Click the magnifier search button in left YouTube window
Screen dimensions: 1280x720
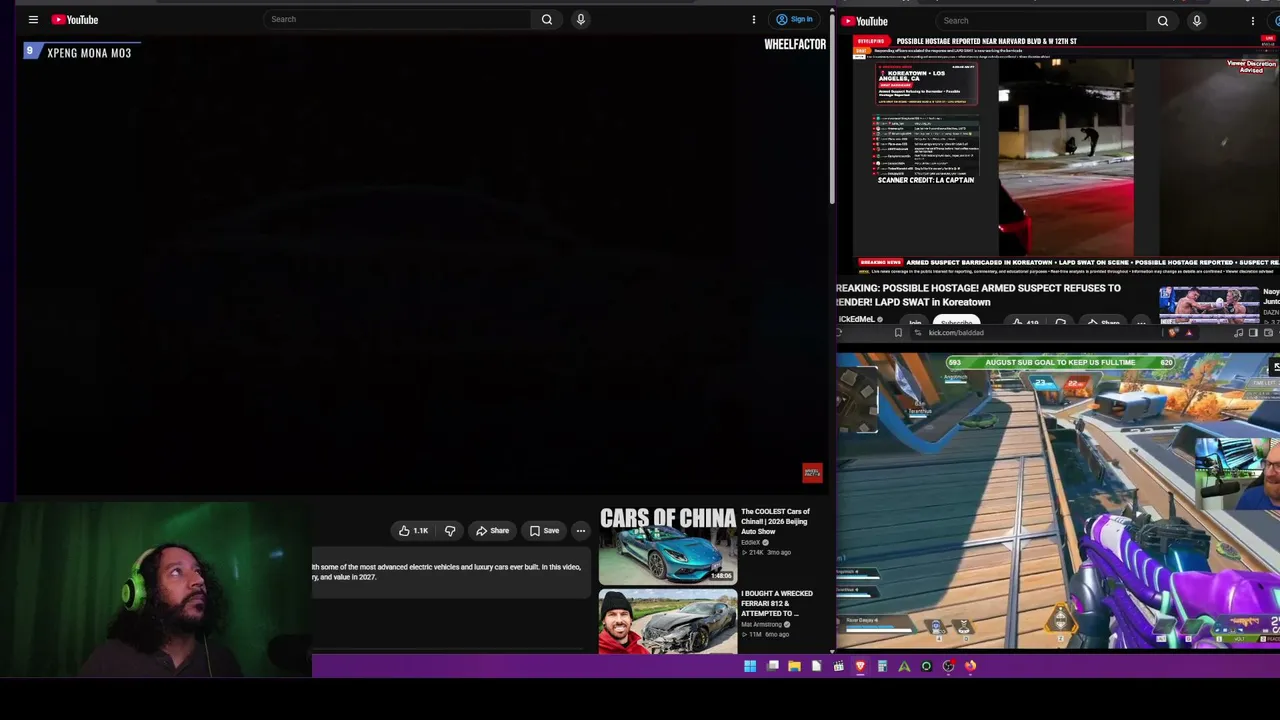pyautogui.click(x=547, y=19)
